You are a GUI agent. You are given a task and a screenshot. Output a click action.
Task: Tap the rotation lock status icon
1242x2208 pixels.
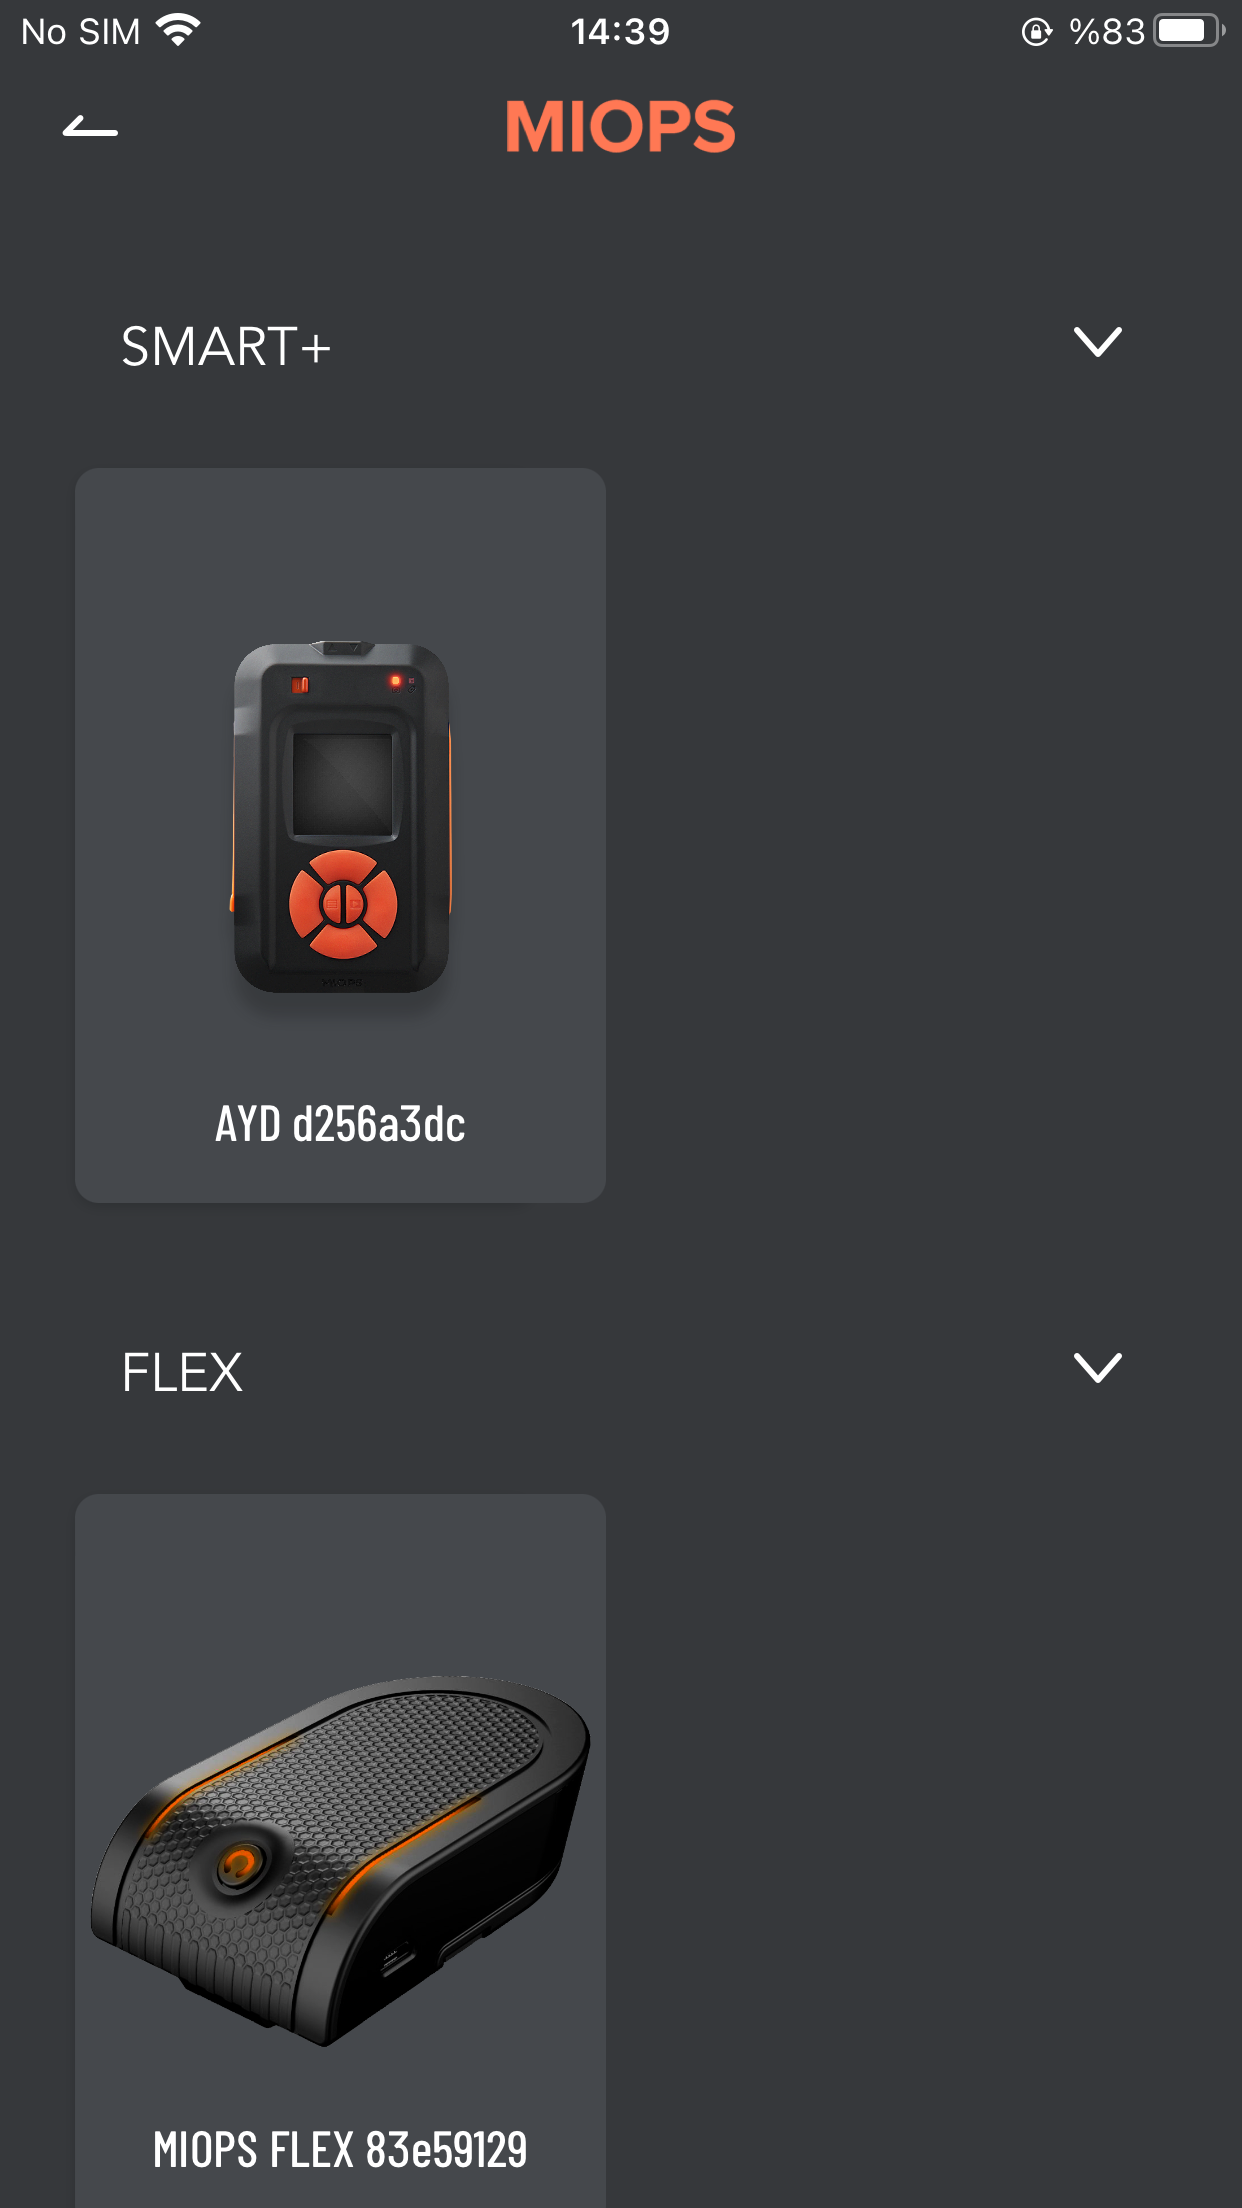[1037, 32]
